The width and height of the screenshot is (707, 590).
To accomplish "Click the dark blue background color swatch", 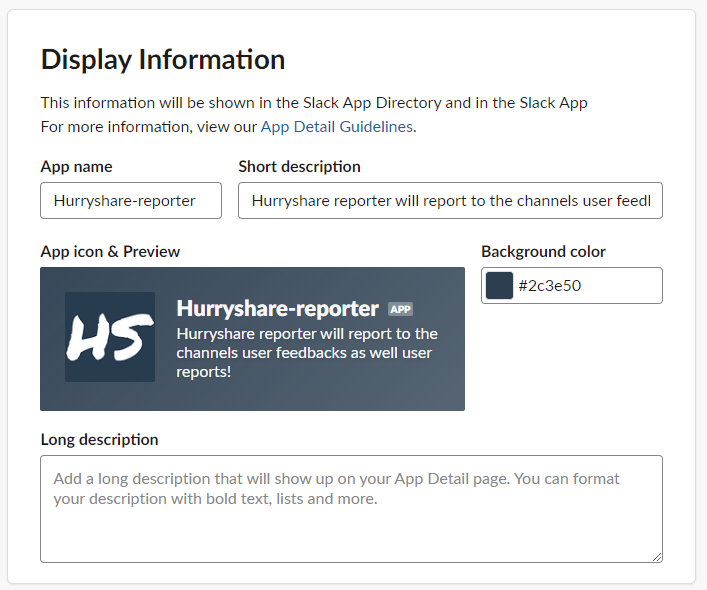I will [499, 285].
